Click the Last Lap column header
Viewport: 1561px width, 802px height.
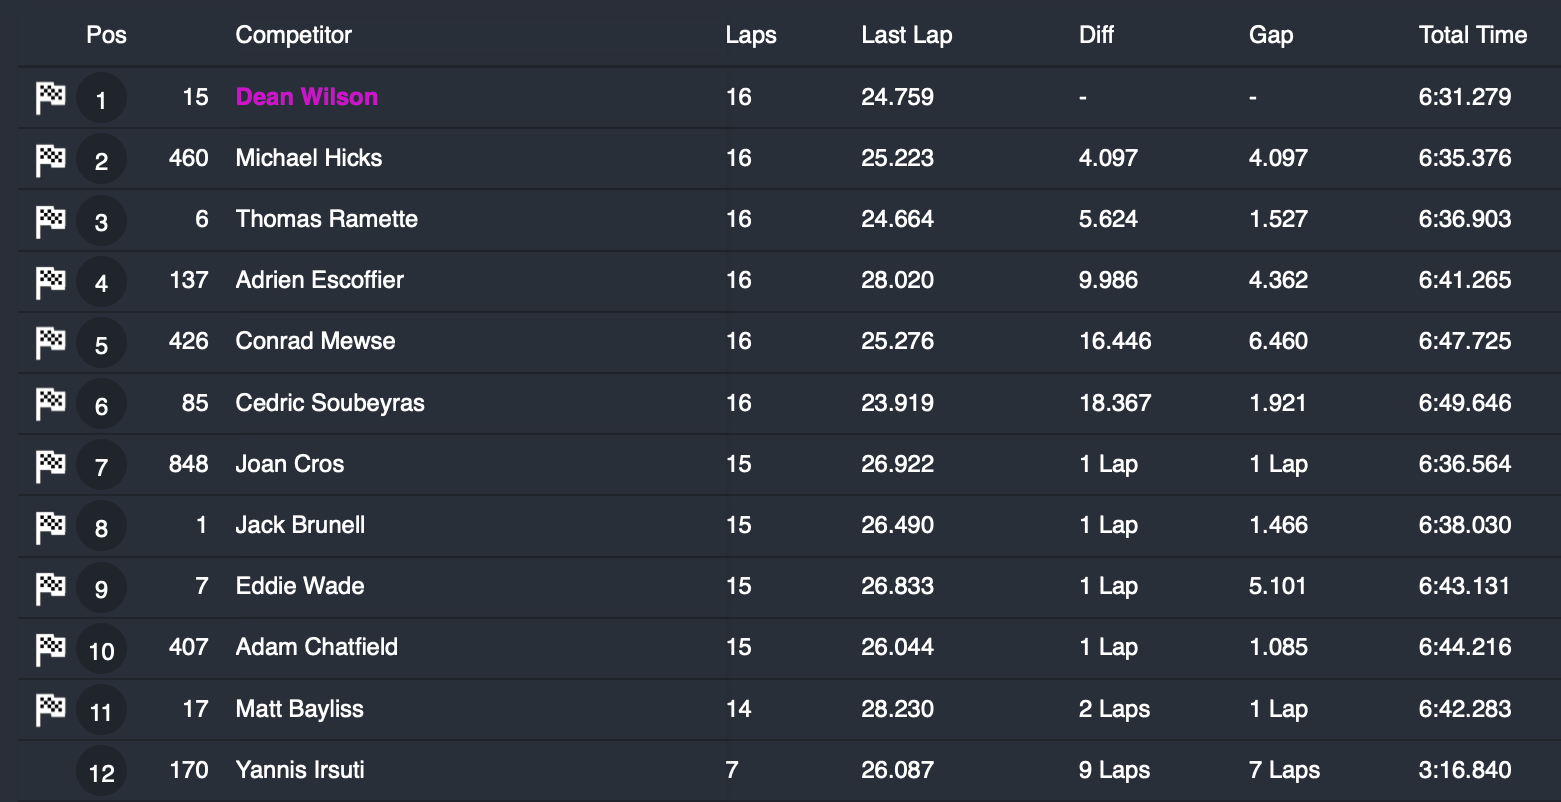coord(906,35)
